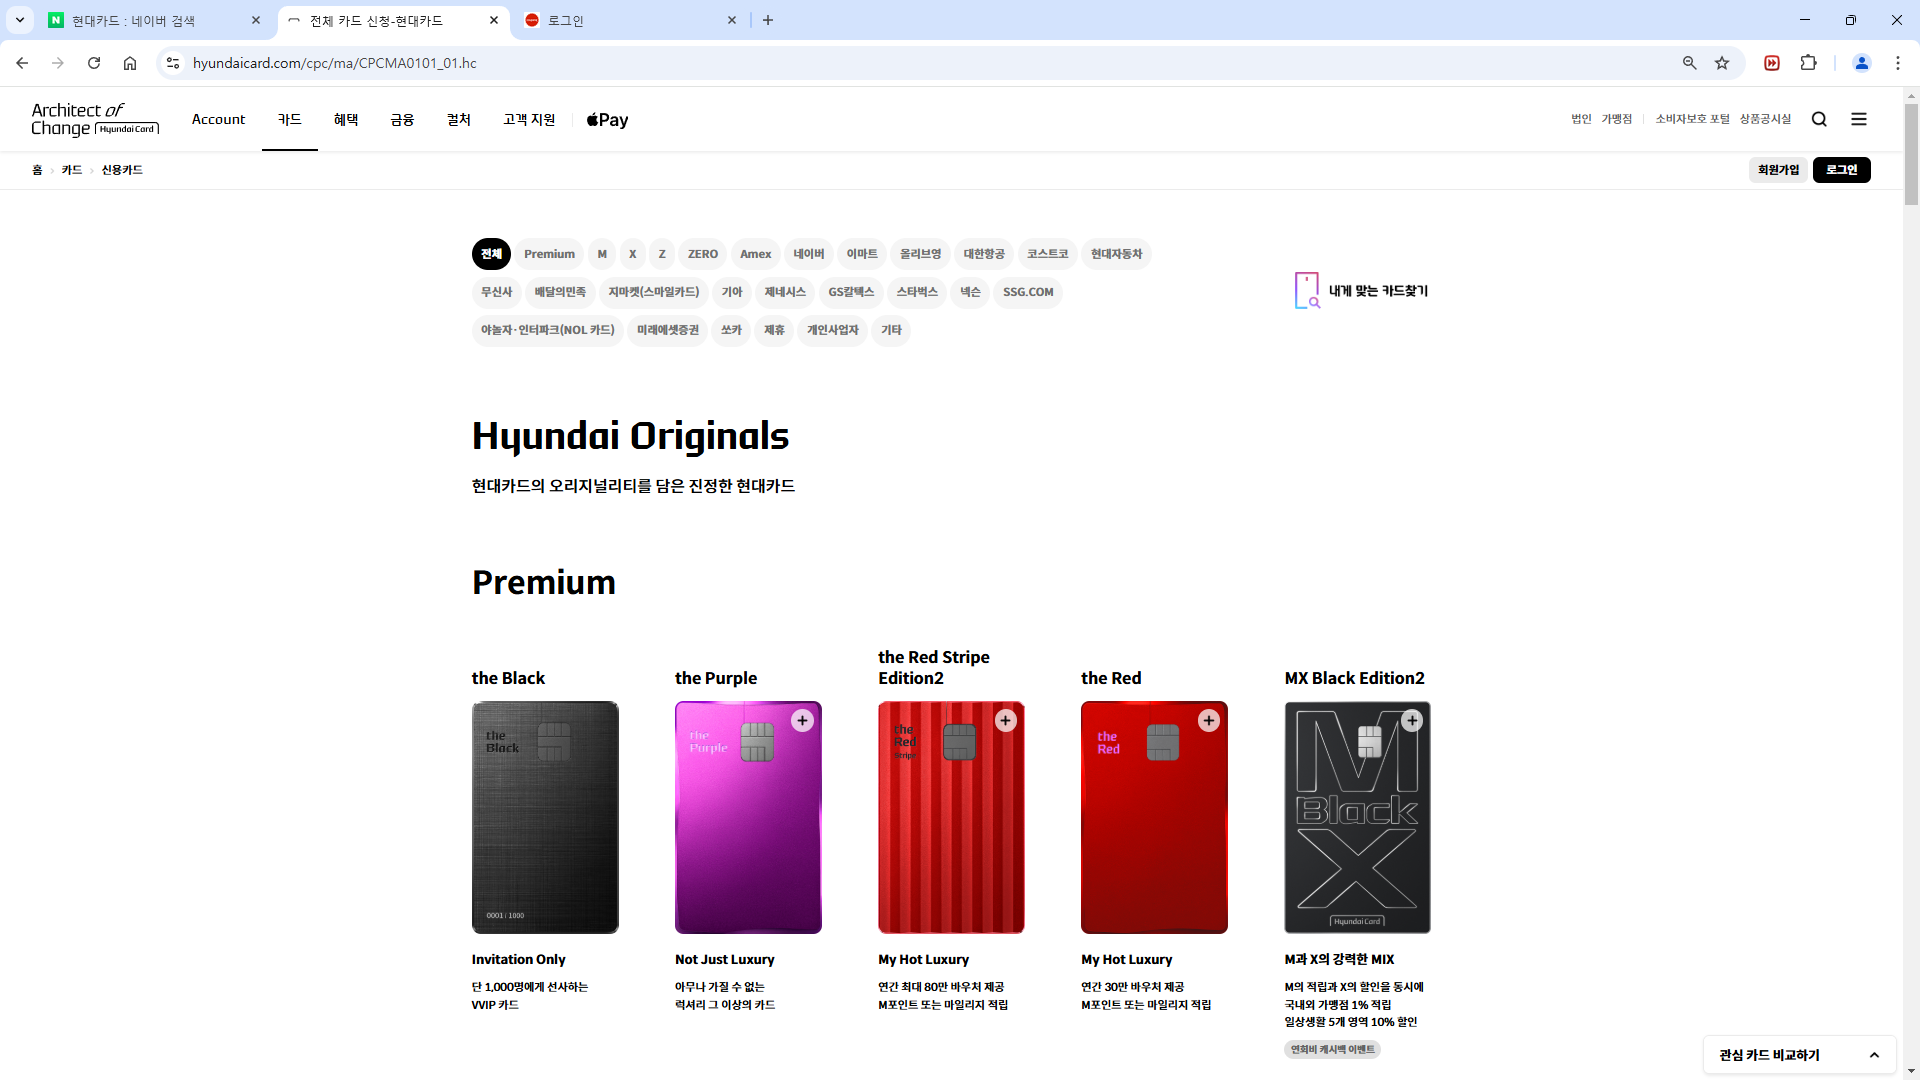Open the 소비자보호 포털 link
Image resolution: width=1920 pixels, height=1080 pixels.
click(1692, 119)
